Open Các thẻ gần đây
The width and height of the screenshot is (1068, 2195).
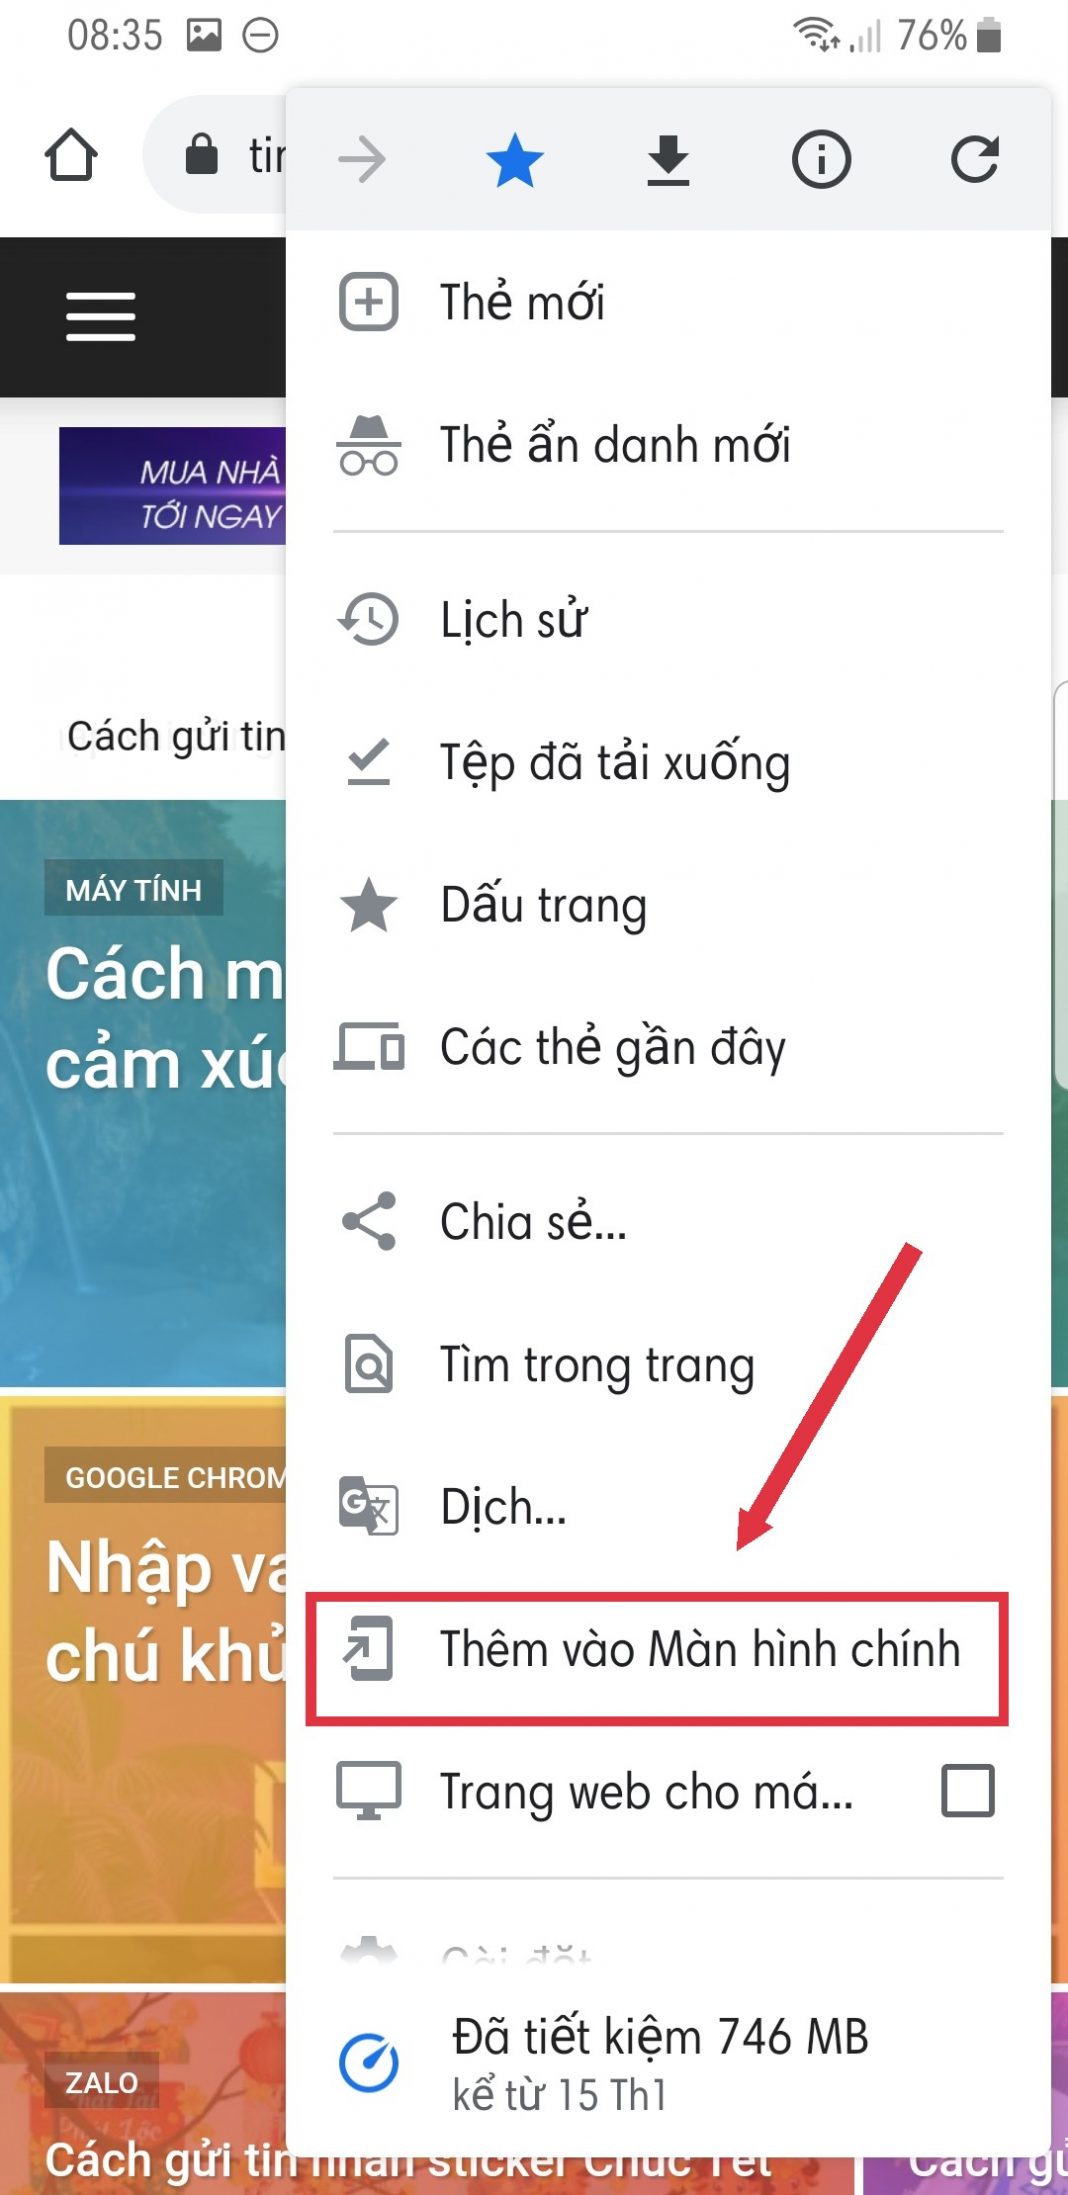[668, 1048]
